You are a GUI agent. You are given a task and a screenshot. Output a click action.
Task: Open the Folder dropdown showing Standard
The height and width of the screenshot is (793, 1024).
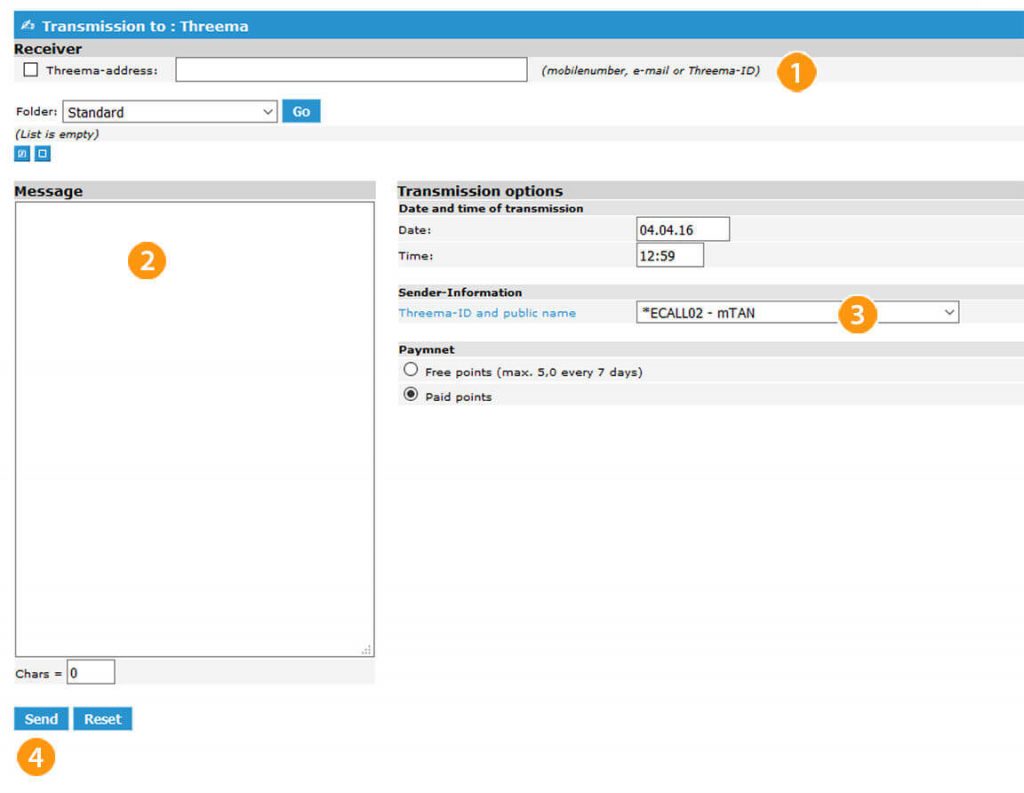point(170,112)
